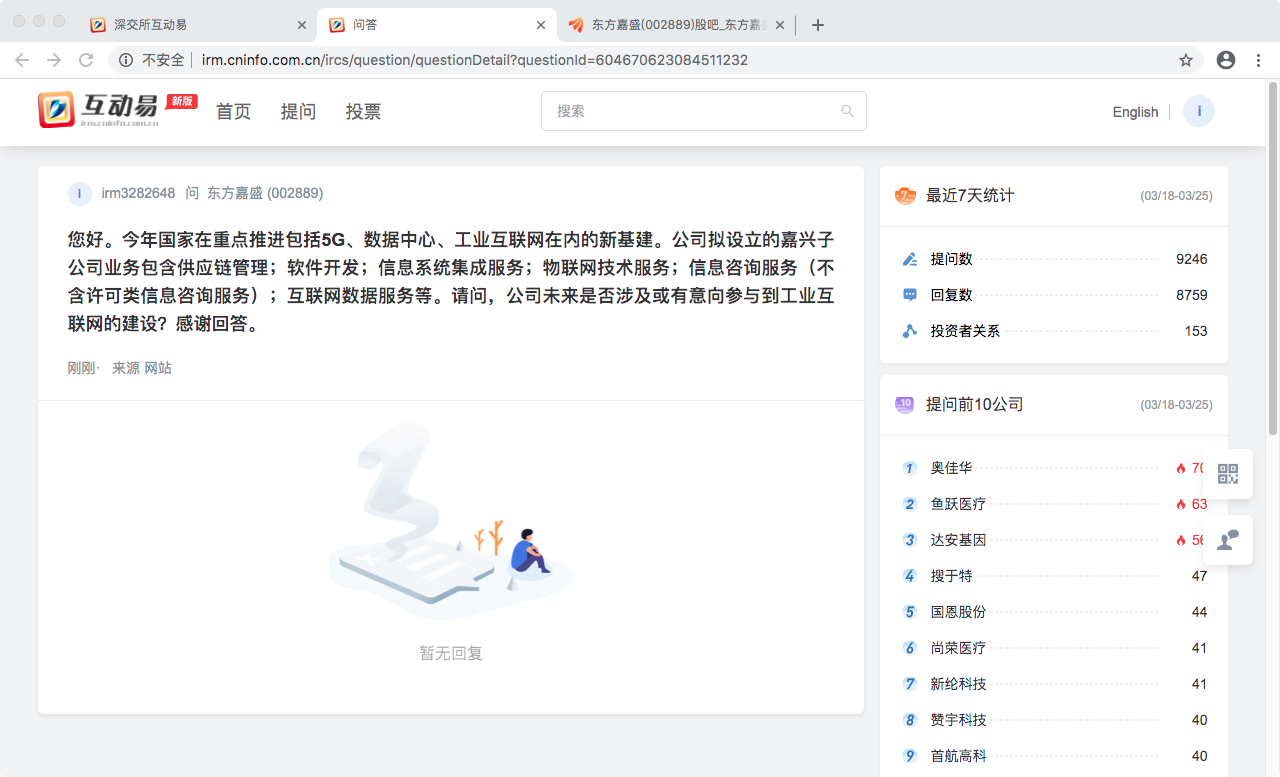1280x777 pixels.
Task: Click the 回复数 chat bubble icon
Action: (x=910, y=295)
